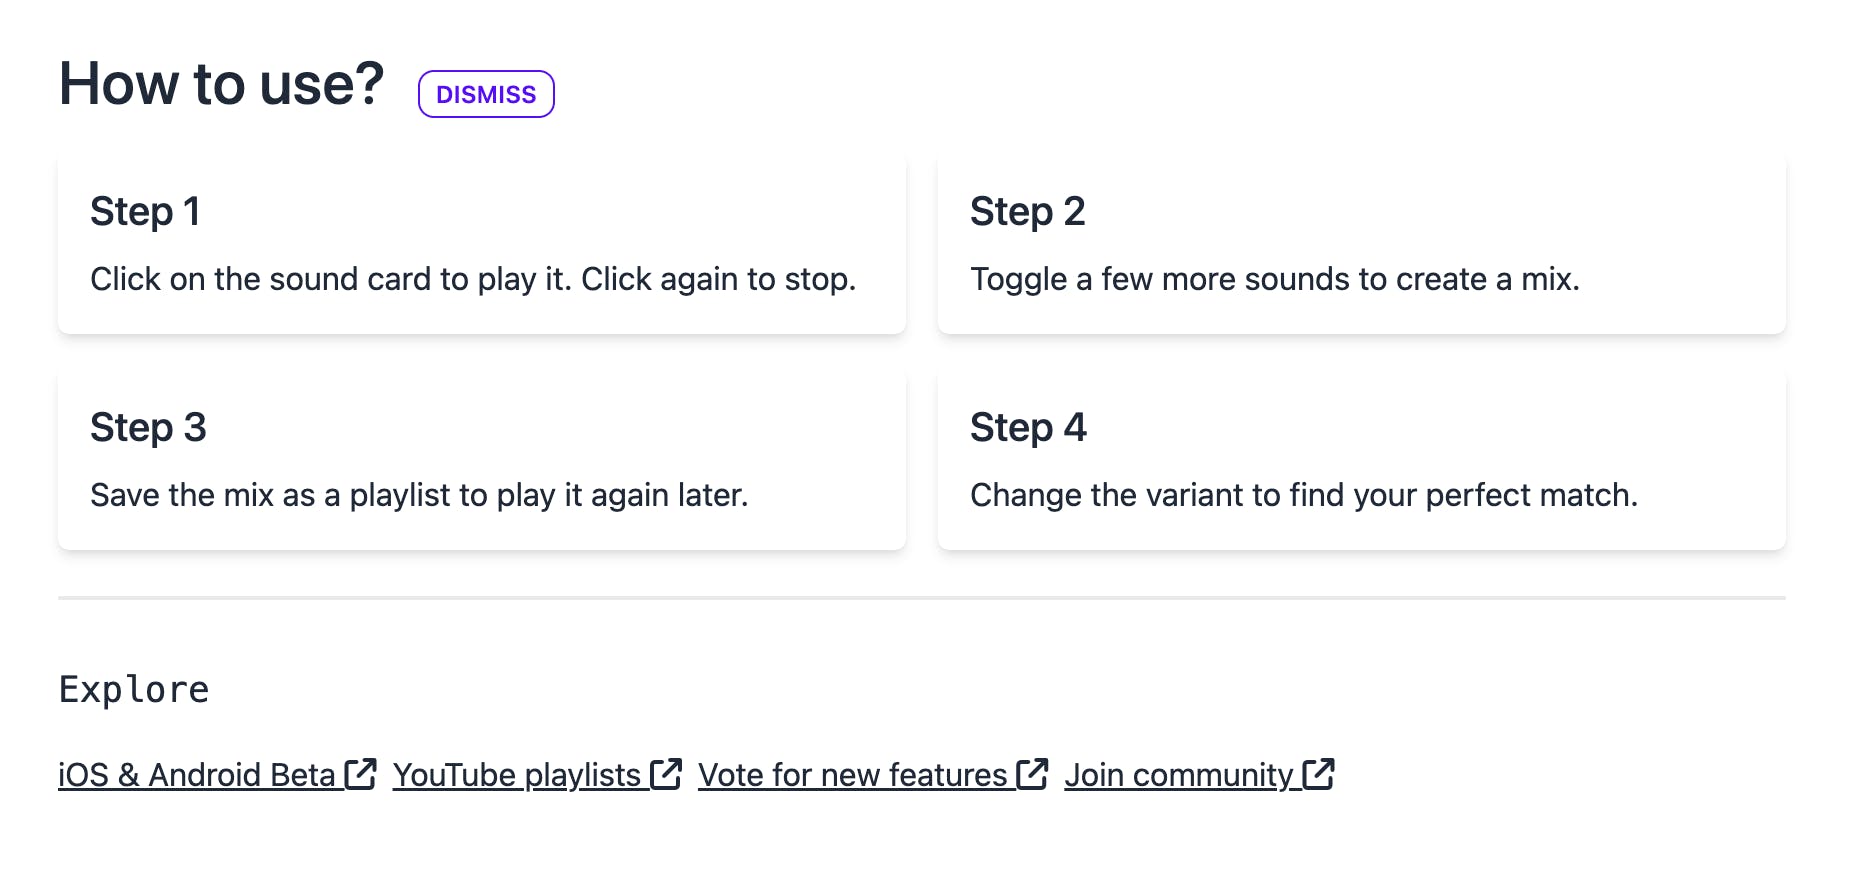Open the Join community link
Screen dimensions: 1872x880
pos(1178,775)
